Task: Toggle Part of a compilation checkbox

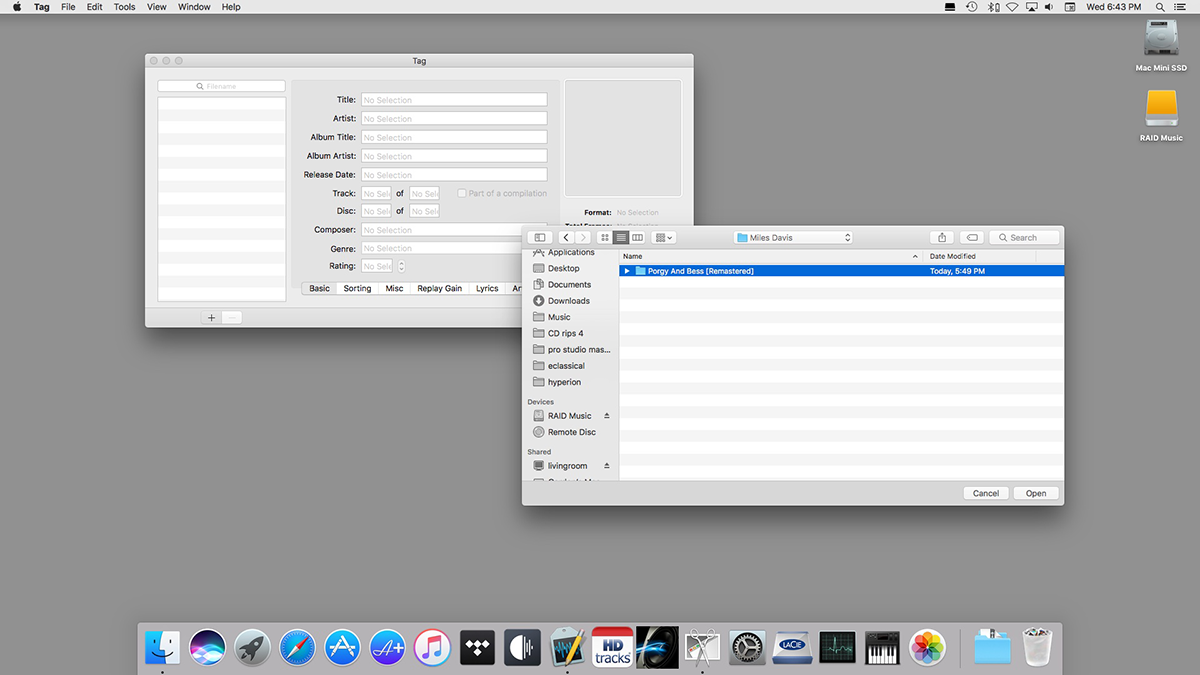Action: (x=462, y=193)
